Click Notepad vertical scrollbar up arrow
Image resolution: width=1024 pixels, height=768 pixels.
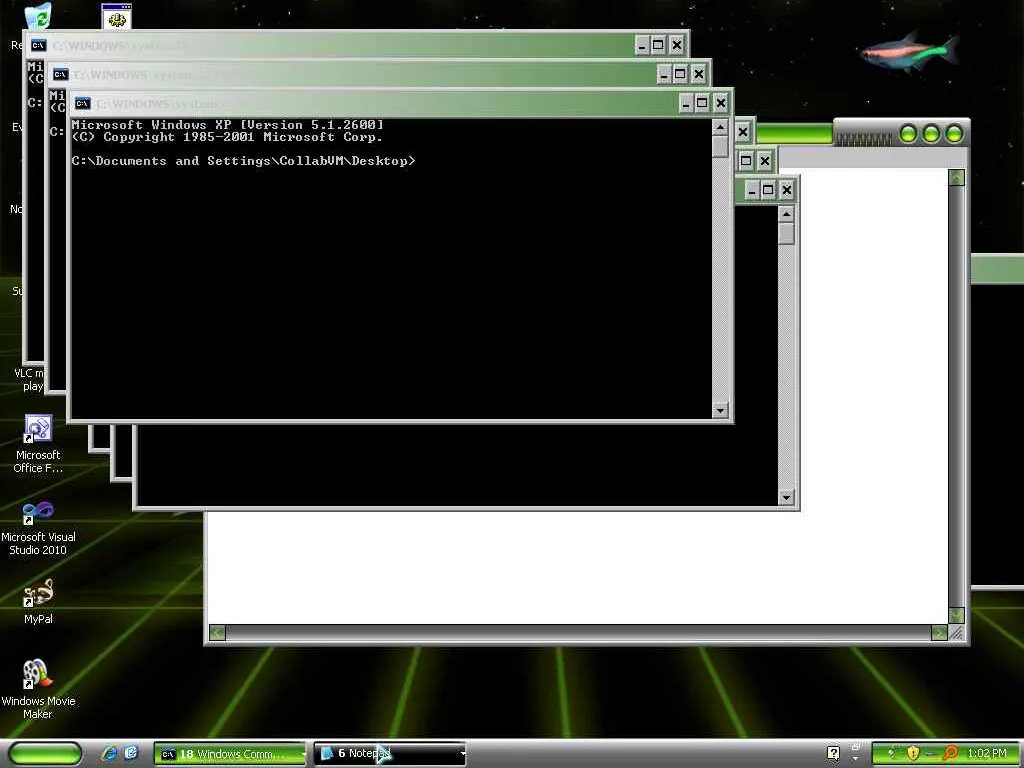(957, 178)
